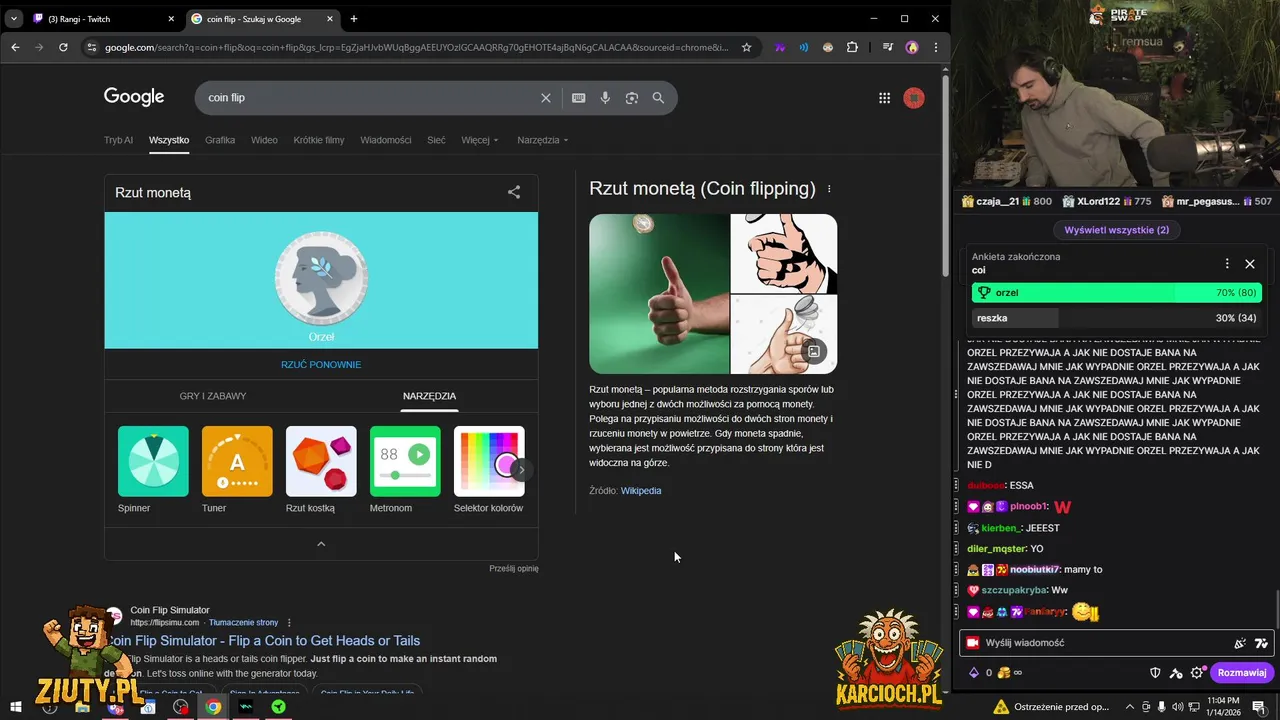Open OBS Studio from the taskbar
Viewport: 1280px width, 720px height.
point(180,706)
